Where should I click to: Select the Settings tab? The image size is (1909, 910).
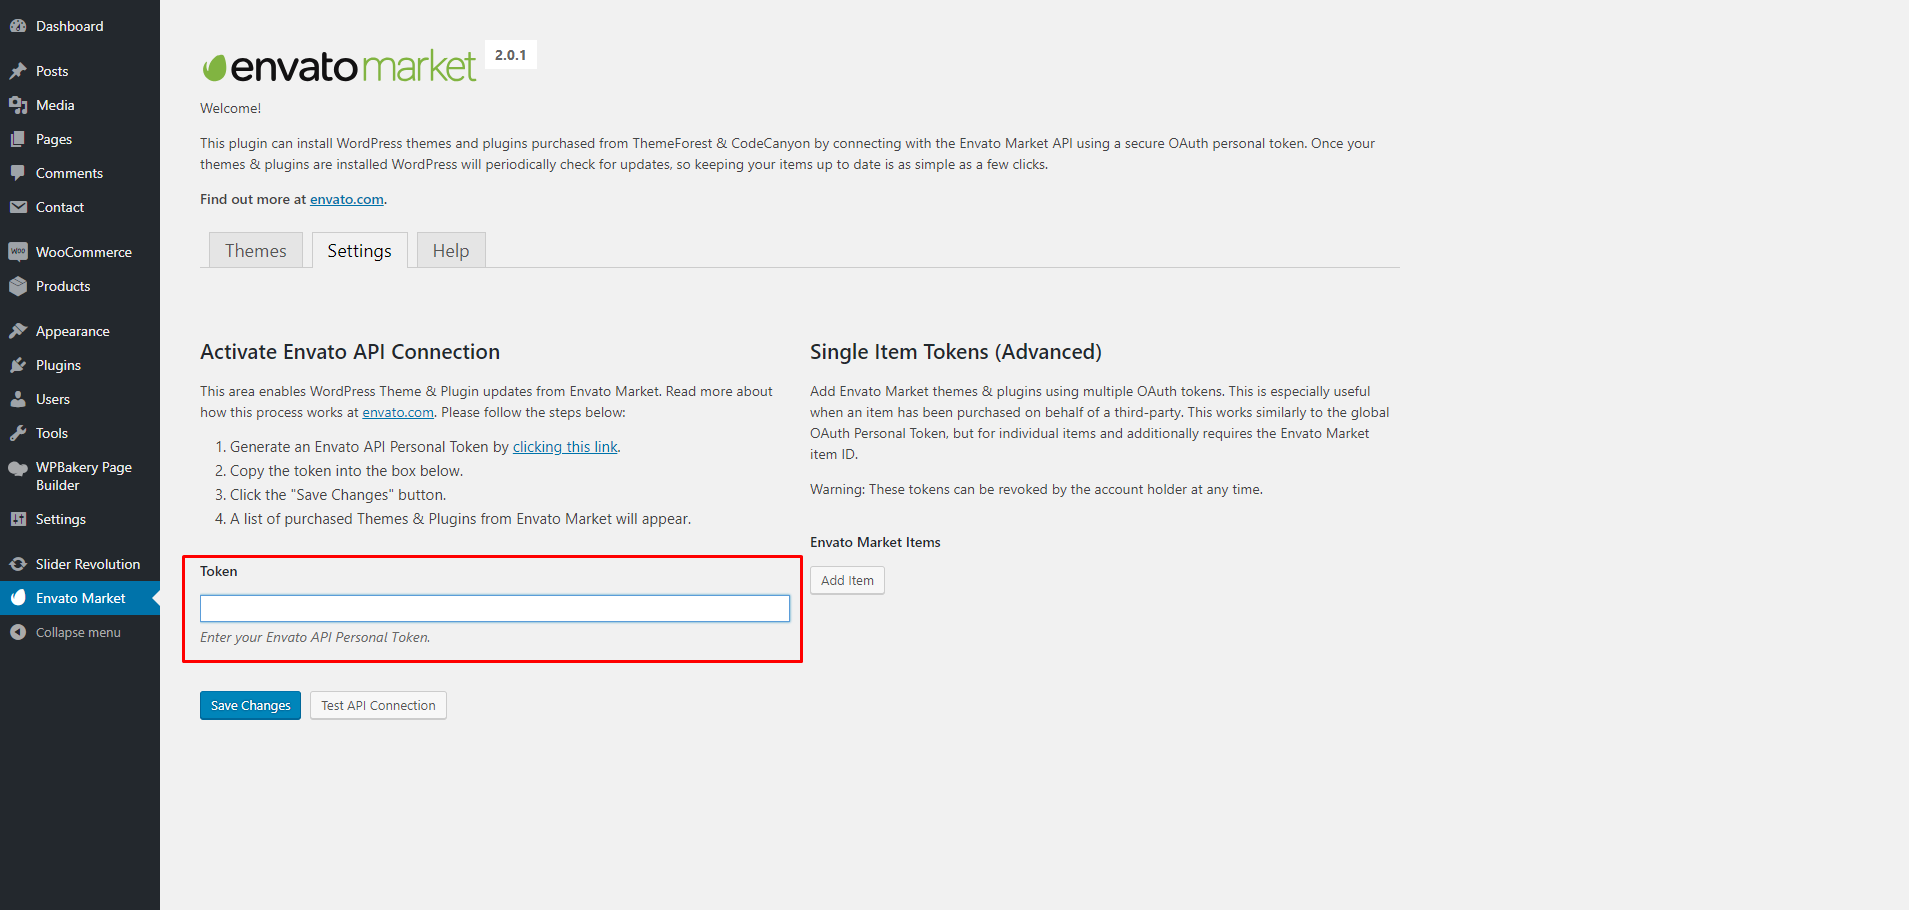359,251
